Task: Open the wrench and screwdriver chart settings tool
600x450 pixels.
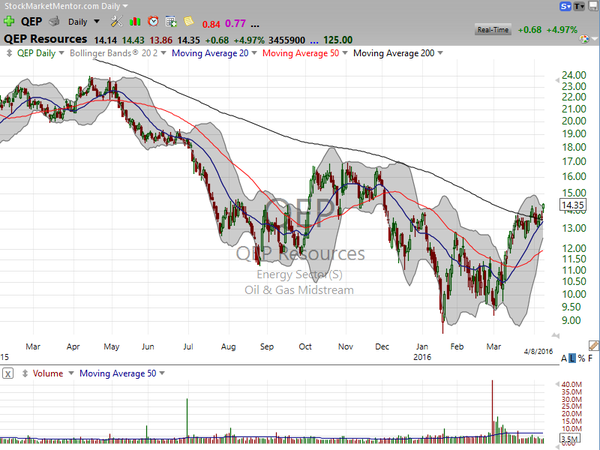Action: click(x=116, y=21)
